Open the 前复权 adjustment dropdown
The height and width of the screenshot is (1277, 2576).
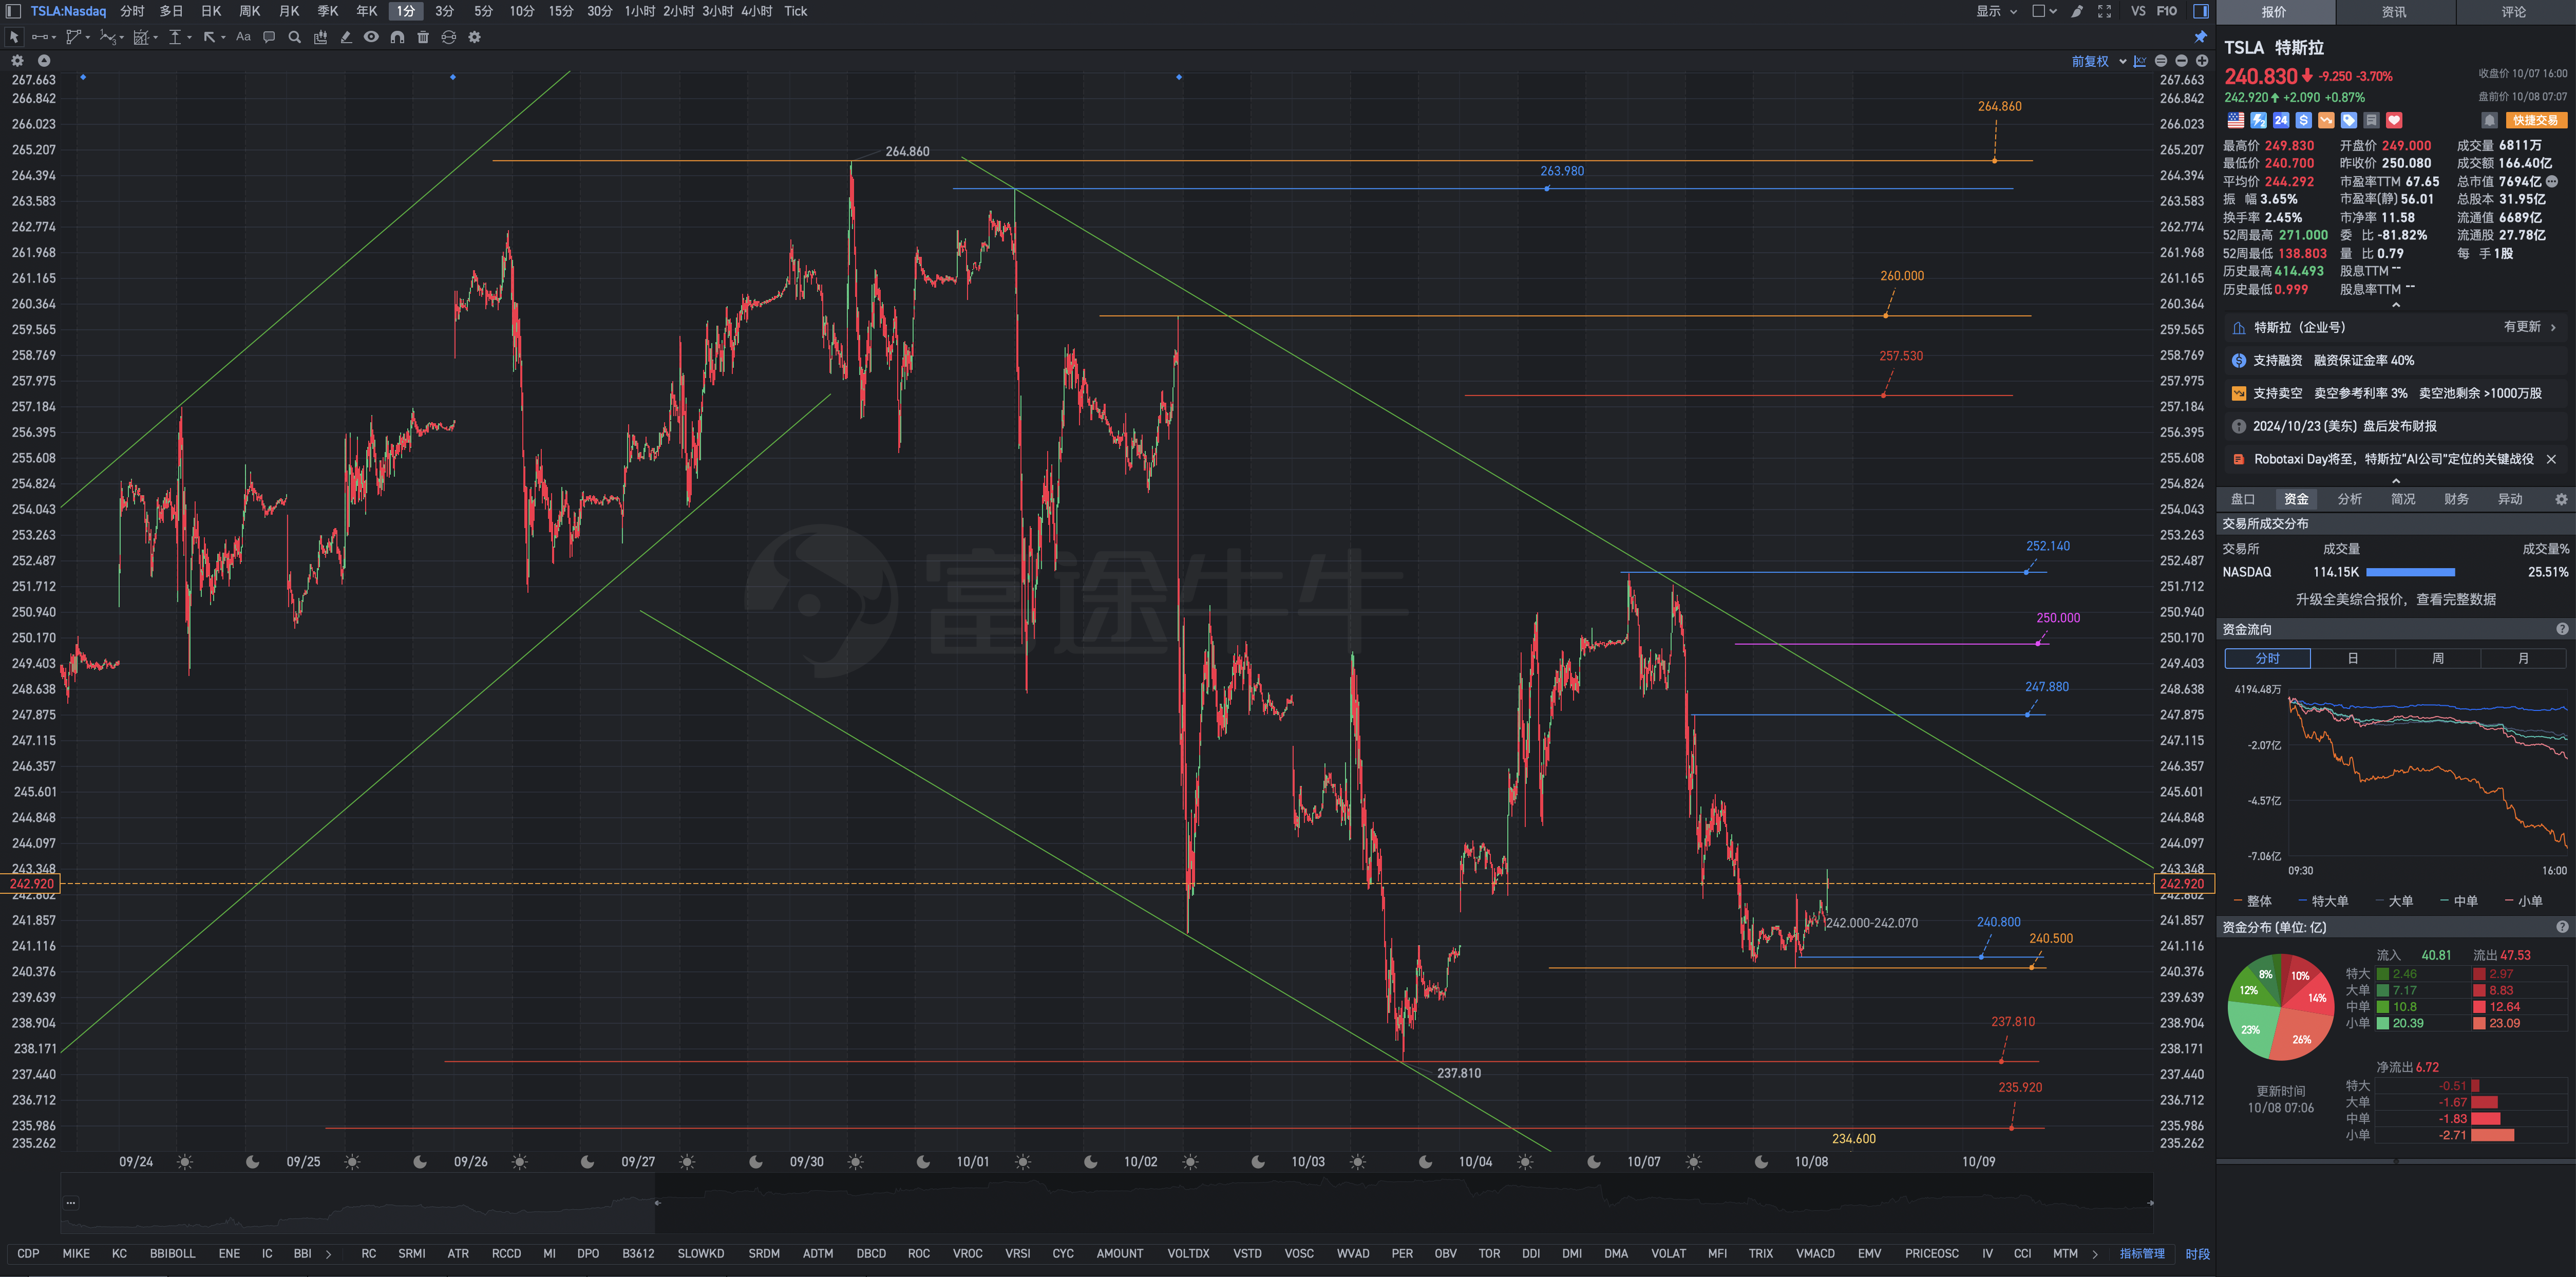(x=2098, y=61)
